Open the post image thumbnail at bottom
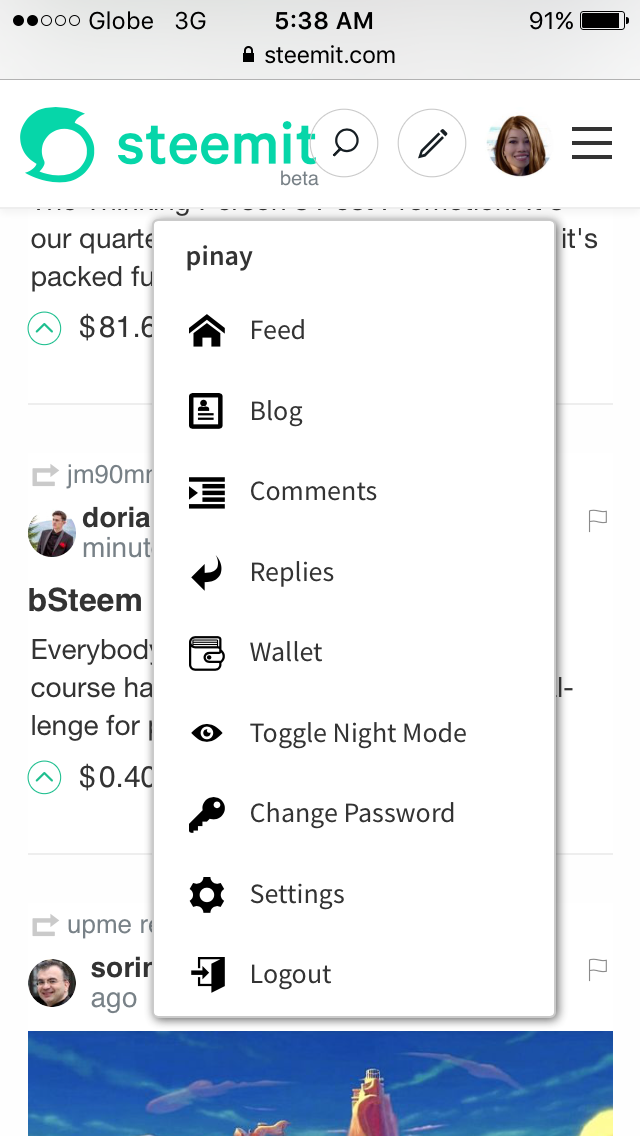This screenshot has height=1136, width=640. point(320,1083)
